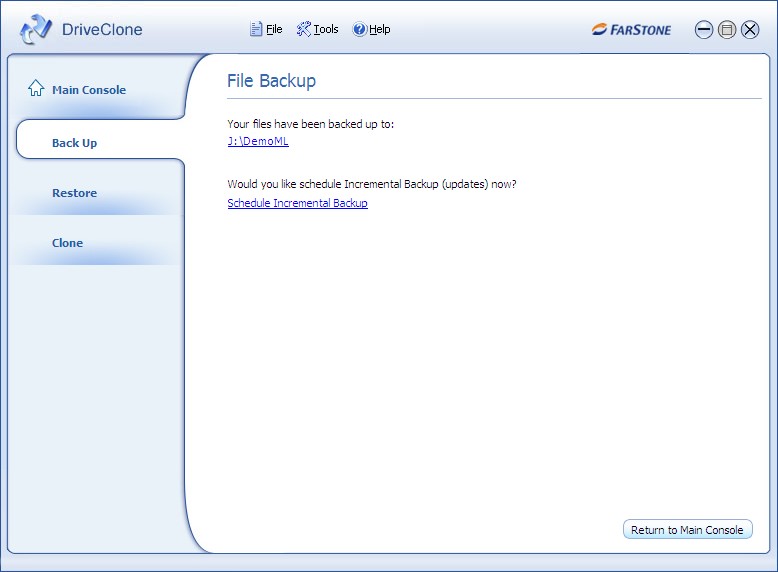Click the home icon beside Main Console
The height and width of the screenshot is (572, 778).
point(37,89)
